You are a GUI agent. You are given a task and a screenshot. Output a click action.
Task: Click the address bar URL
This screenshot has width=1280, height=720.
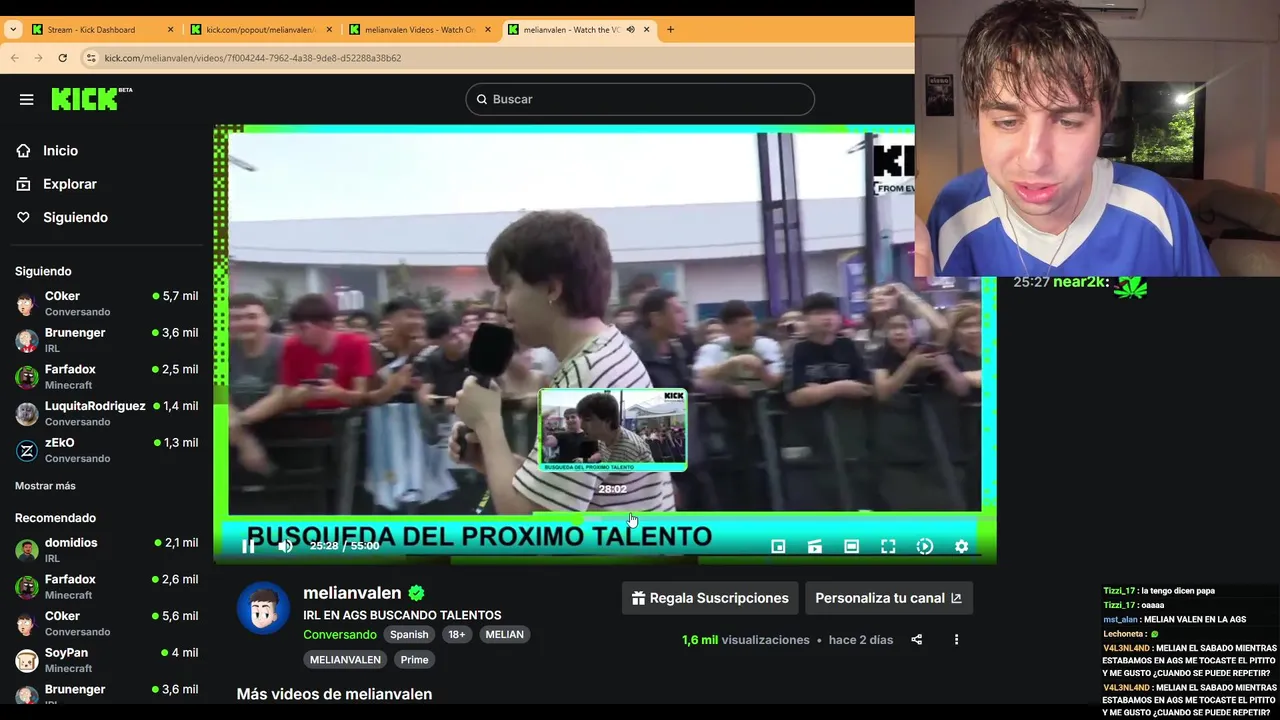coord(253,58)
